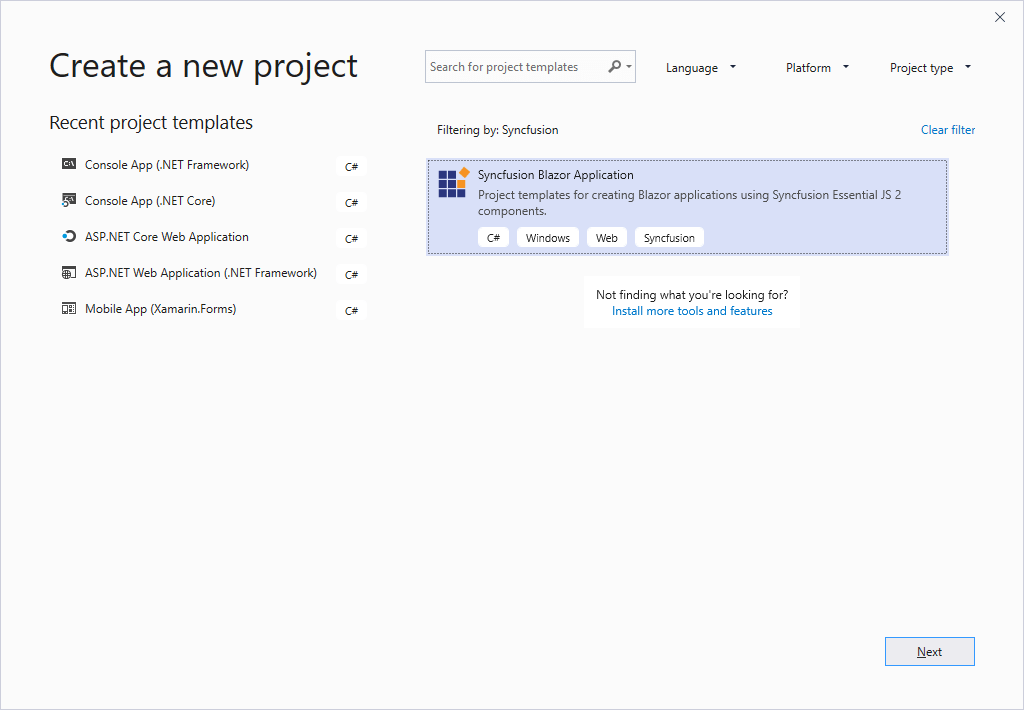The image size is (1024, 710).
Task: Click C# label beside Mobile App (Xamarin.Forms)
Action: coord(351,310)
